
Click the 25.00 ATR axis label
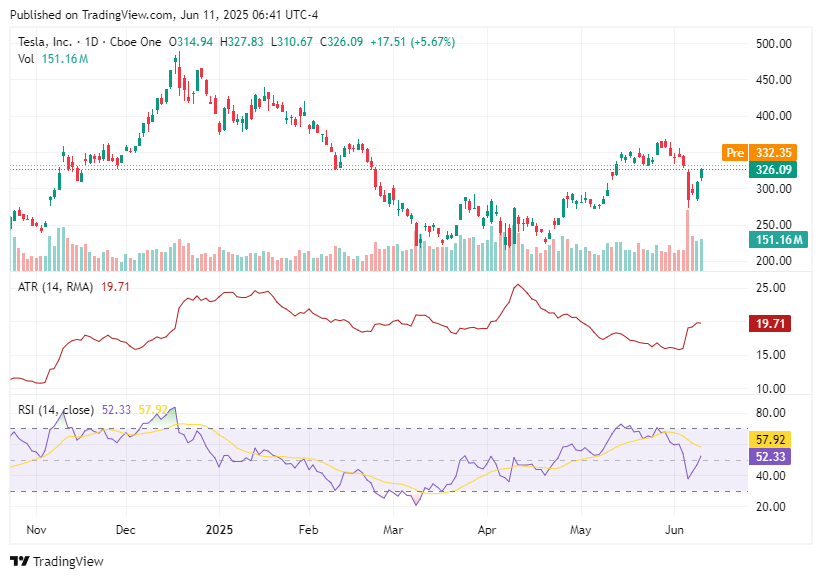771,287
